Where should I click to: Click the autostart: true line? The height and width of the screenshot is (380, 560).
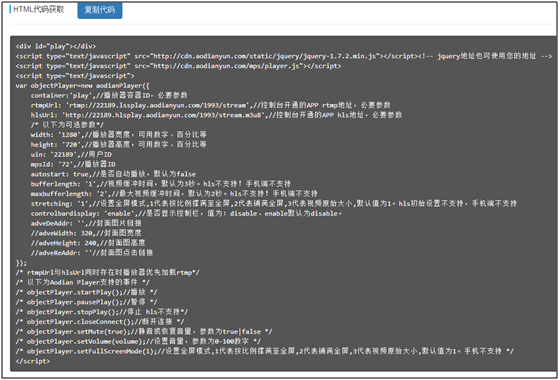pos(113,174)
